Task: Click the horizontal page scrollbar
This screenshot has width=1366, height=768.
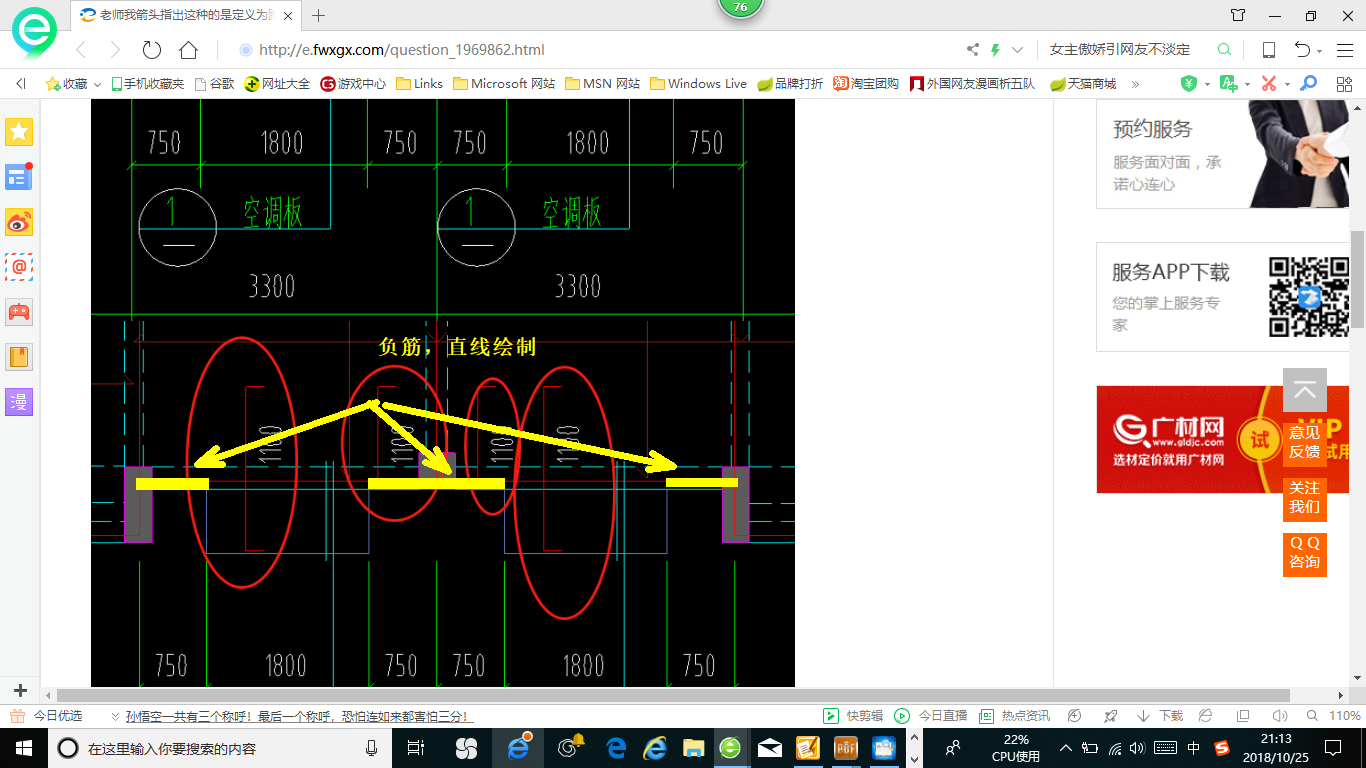Action: [x=673, y=695]
